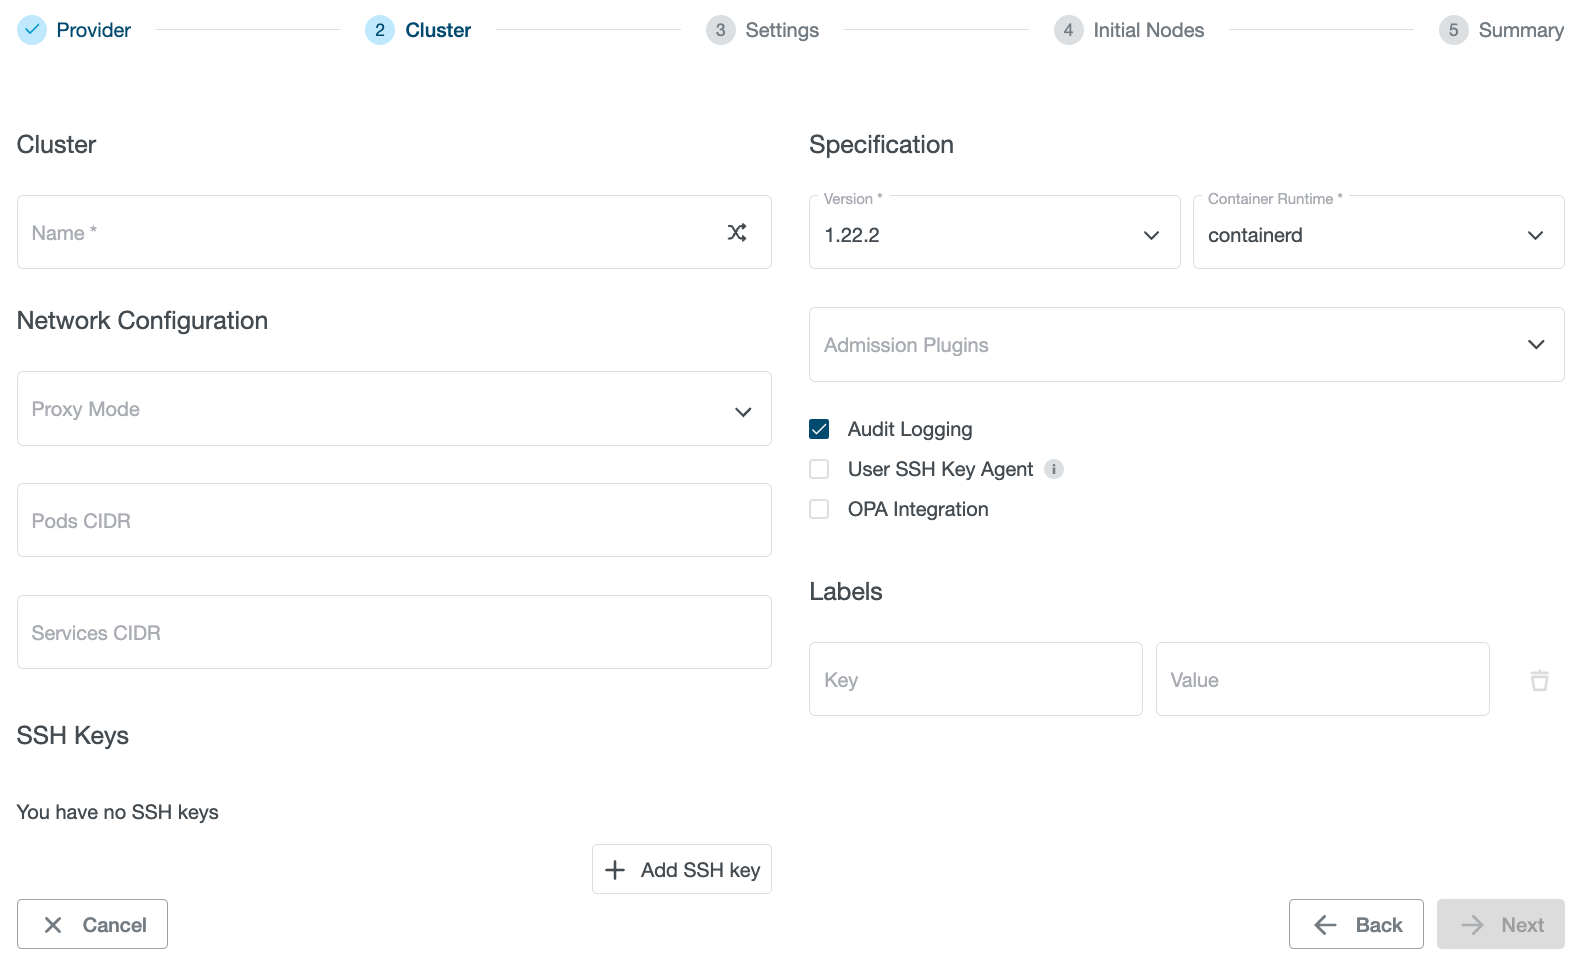Image resolution: width=1582 pixels, height=959 pixels.
Task: Select the Settings step label
Action: 782,30
